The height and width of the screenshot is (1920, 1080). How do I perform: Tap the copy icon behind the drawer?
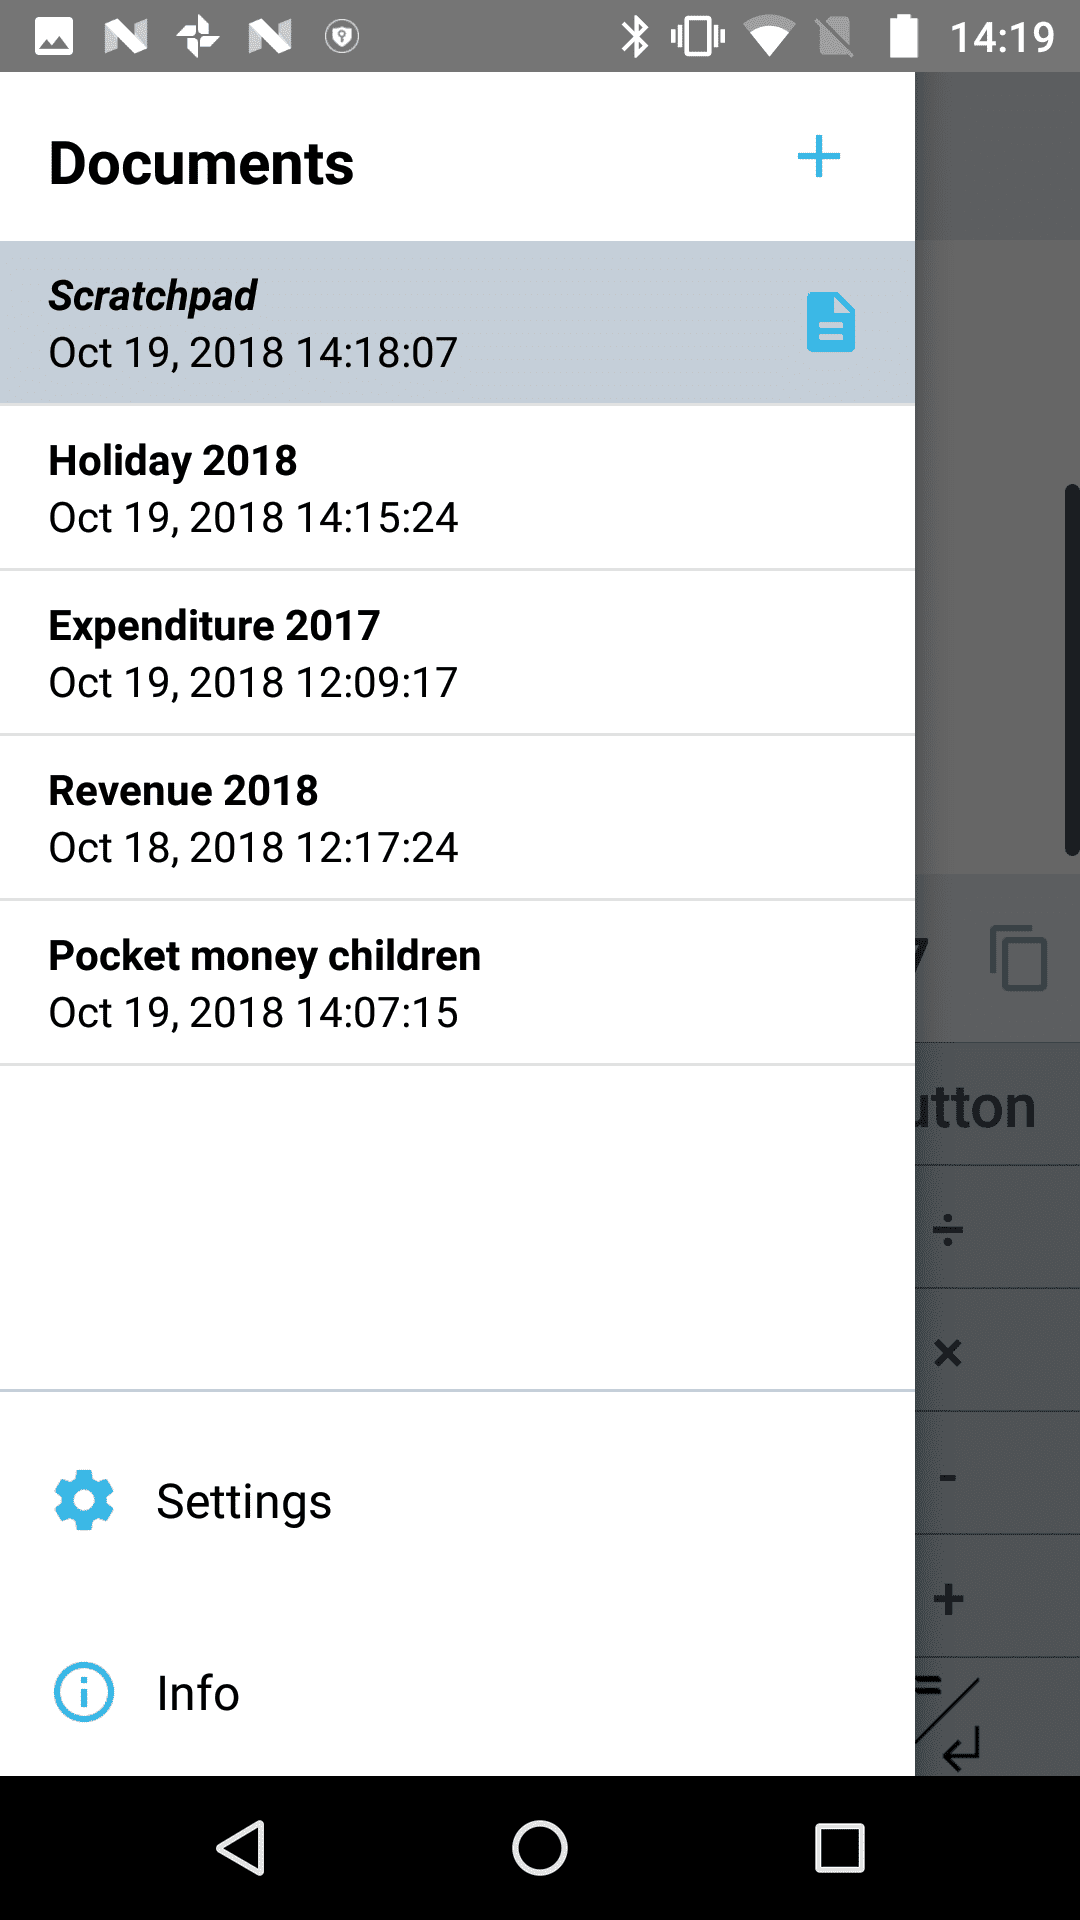point(1018,959)
